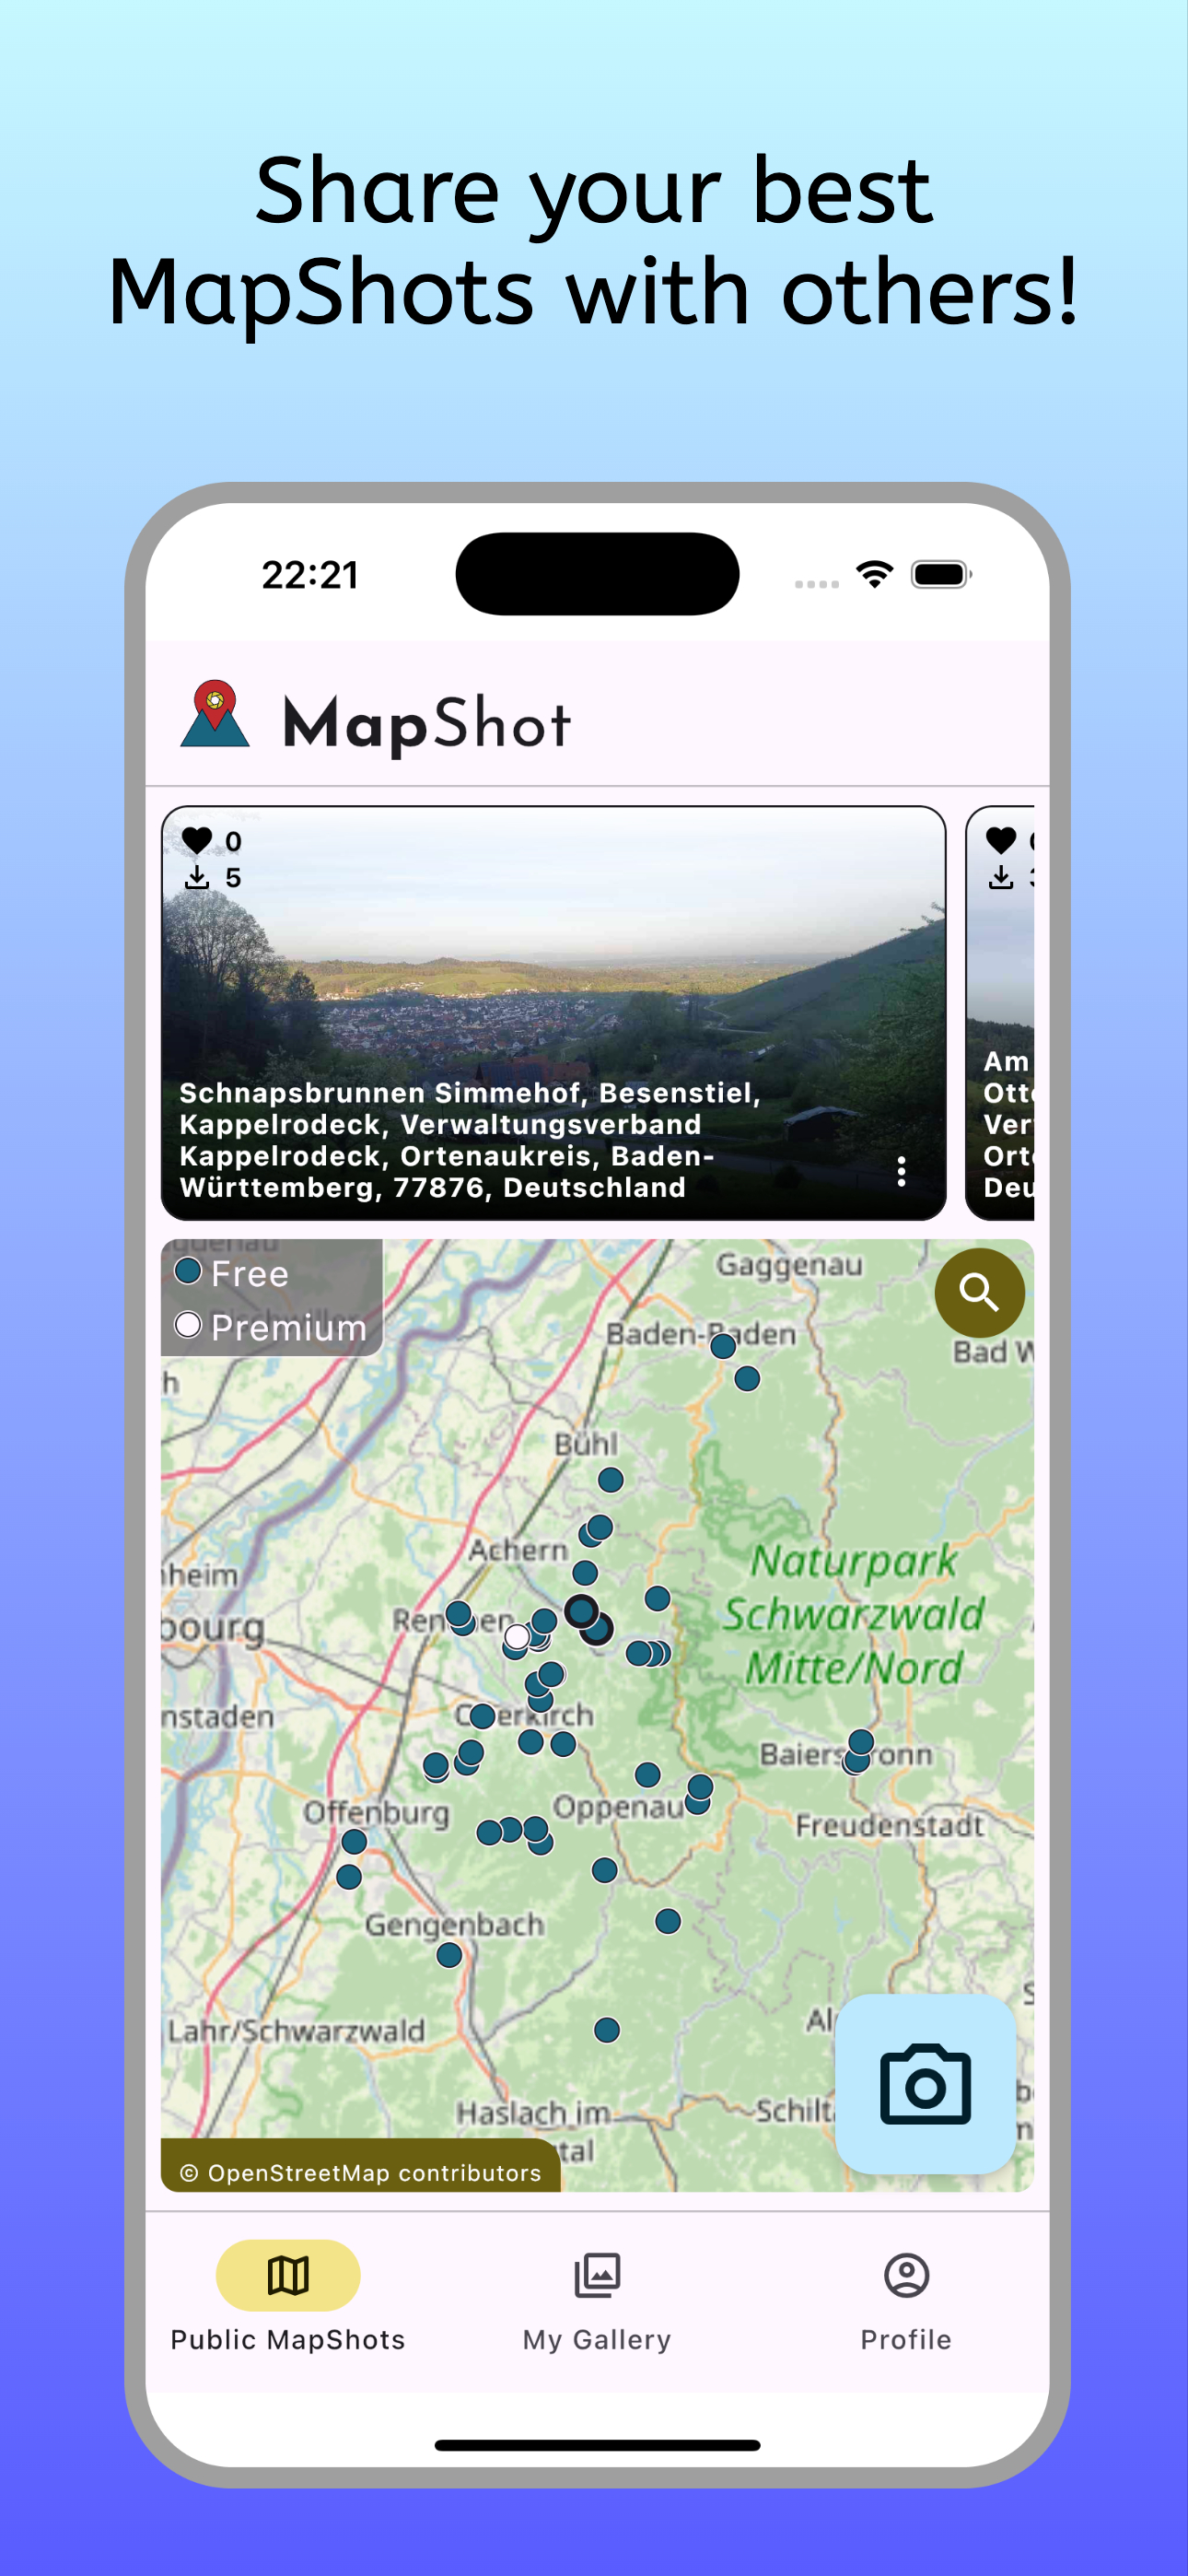1188x2576 pixels.
Task: Tap the download icon on the second card
Action: 1001,877
